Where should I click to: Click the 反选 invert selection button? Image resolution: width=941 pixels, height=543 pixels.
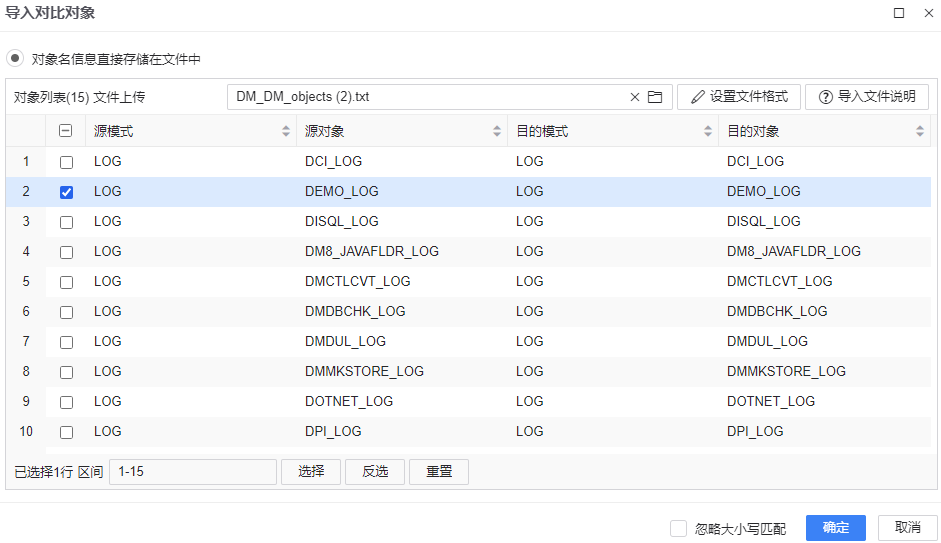pyautogui.click(x=375, y=472)
